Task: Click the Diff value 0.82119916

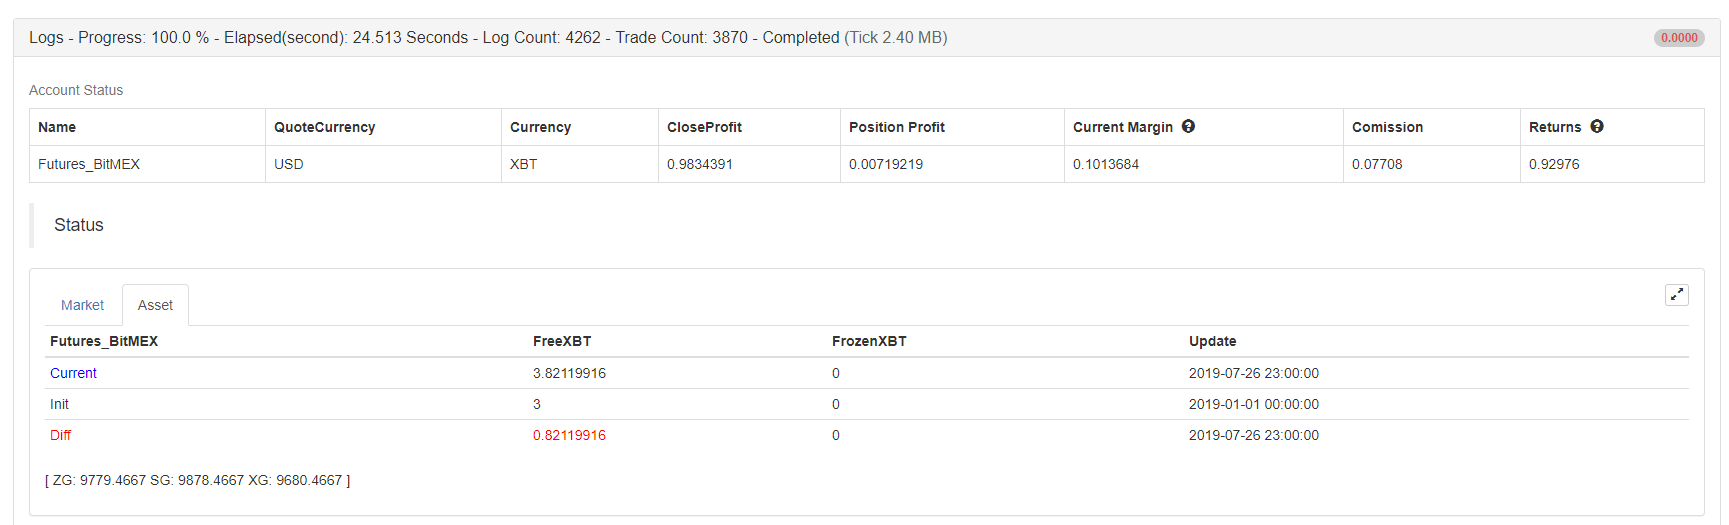Action: pyautogui.click(x=569, y=435)
